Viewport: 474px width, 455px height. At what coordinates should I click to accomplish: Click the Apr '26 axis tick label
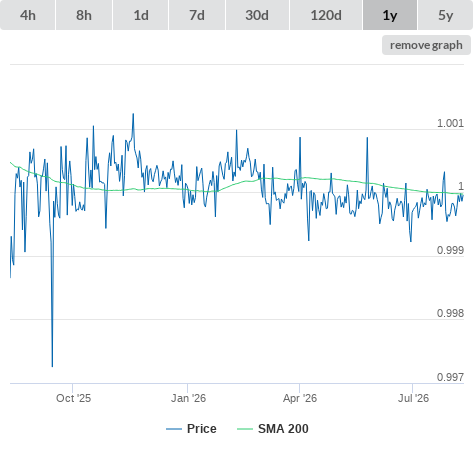pyautogui.click(x=300, y=398)
